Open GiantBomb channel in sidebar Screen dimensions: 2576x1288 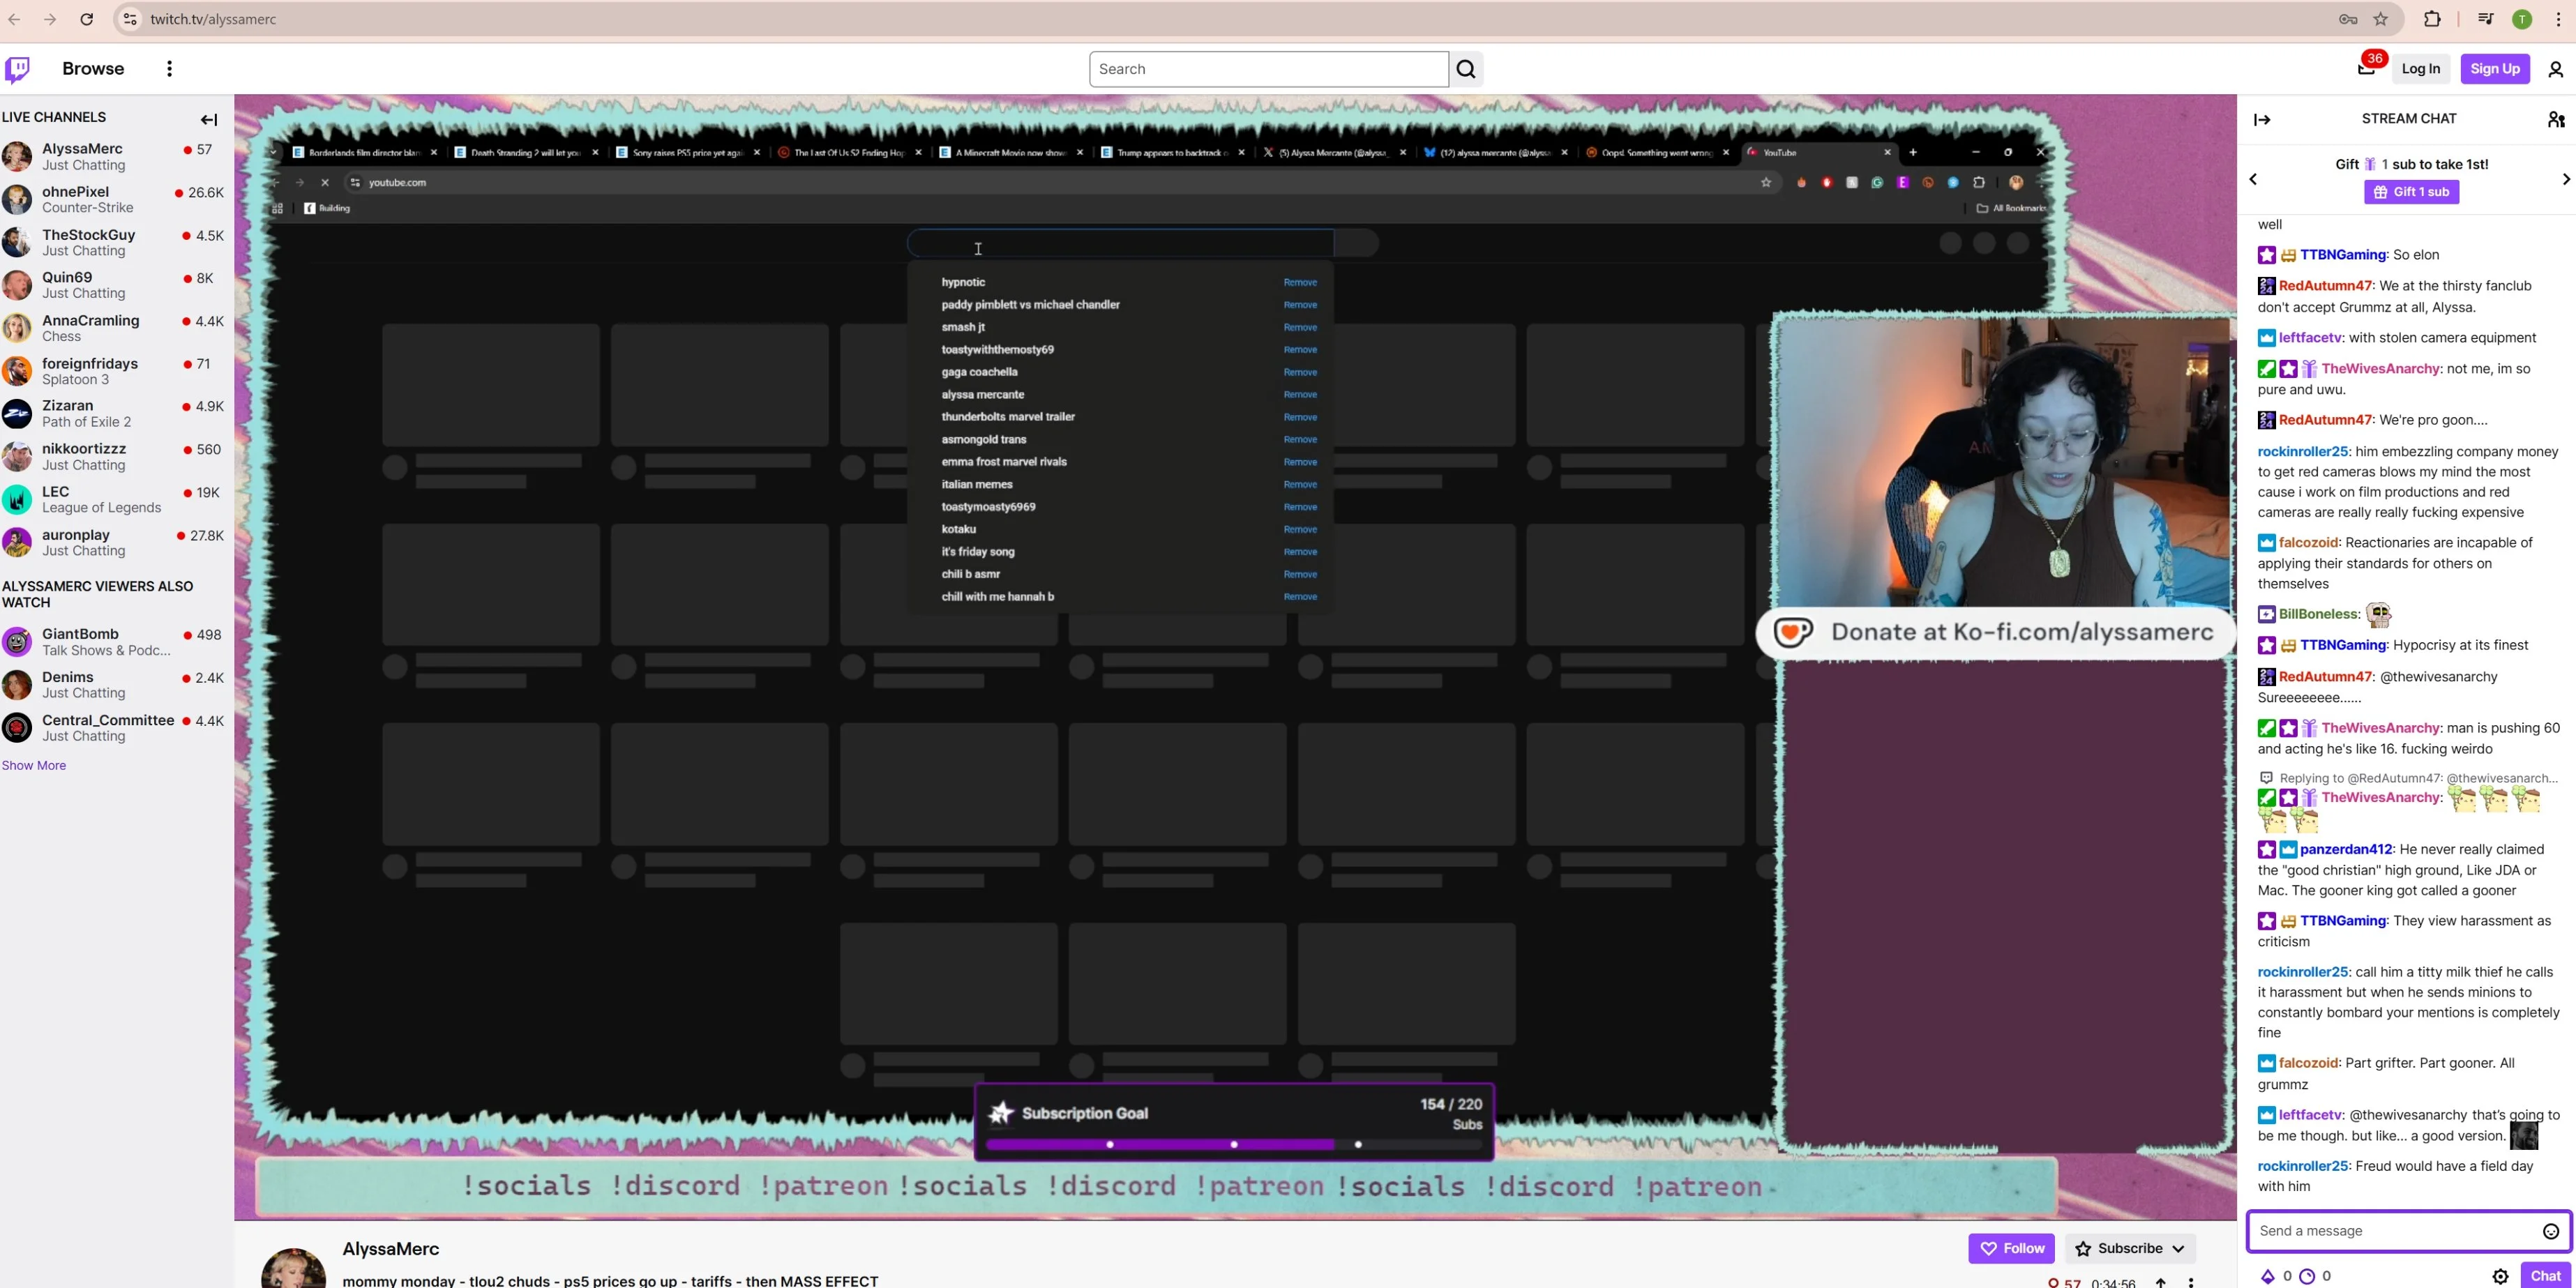tap(116, 642)
